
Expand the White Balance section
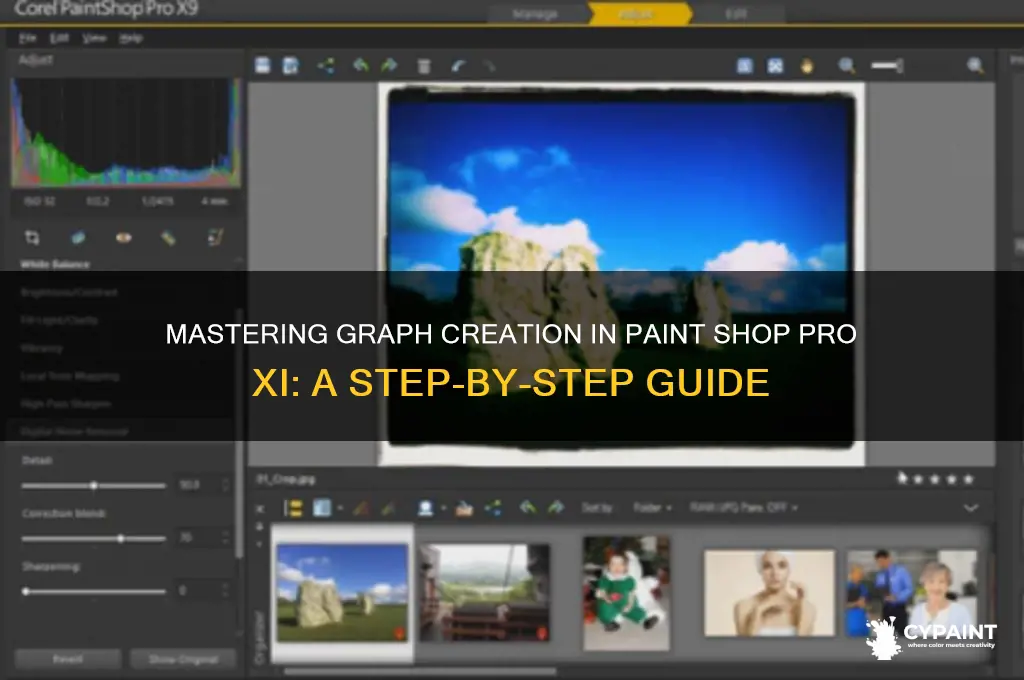[x=55, y=265]
